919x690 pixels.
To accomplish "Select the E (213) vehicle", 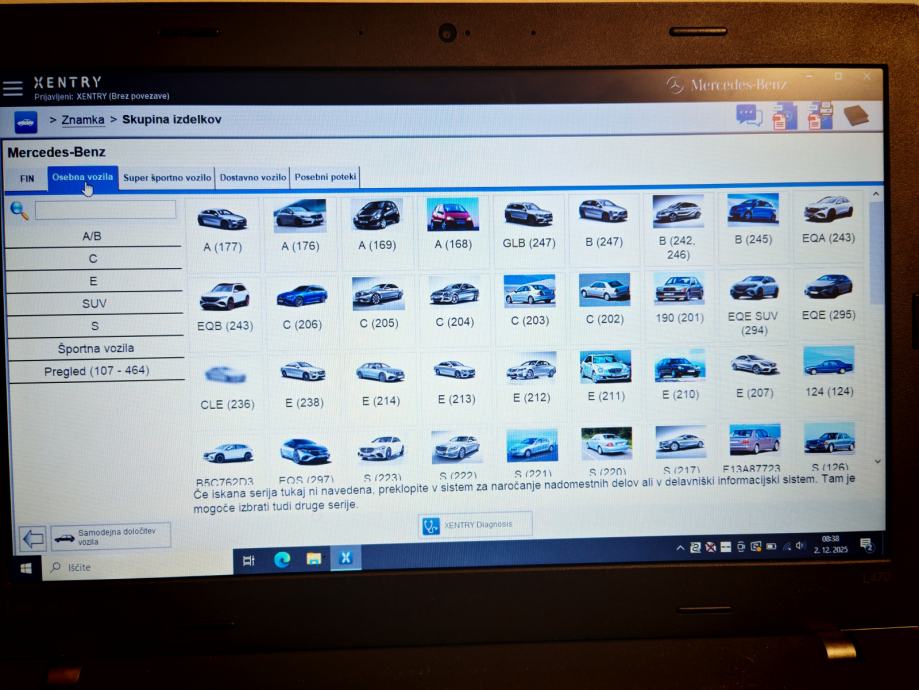I will (x=455, y=382).
